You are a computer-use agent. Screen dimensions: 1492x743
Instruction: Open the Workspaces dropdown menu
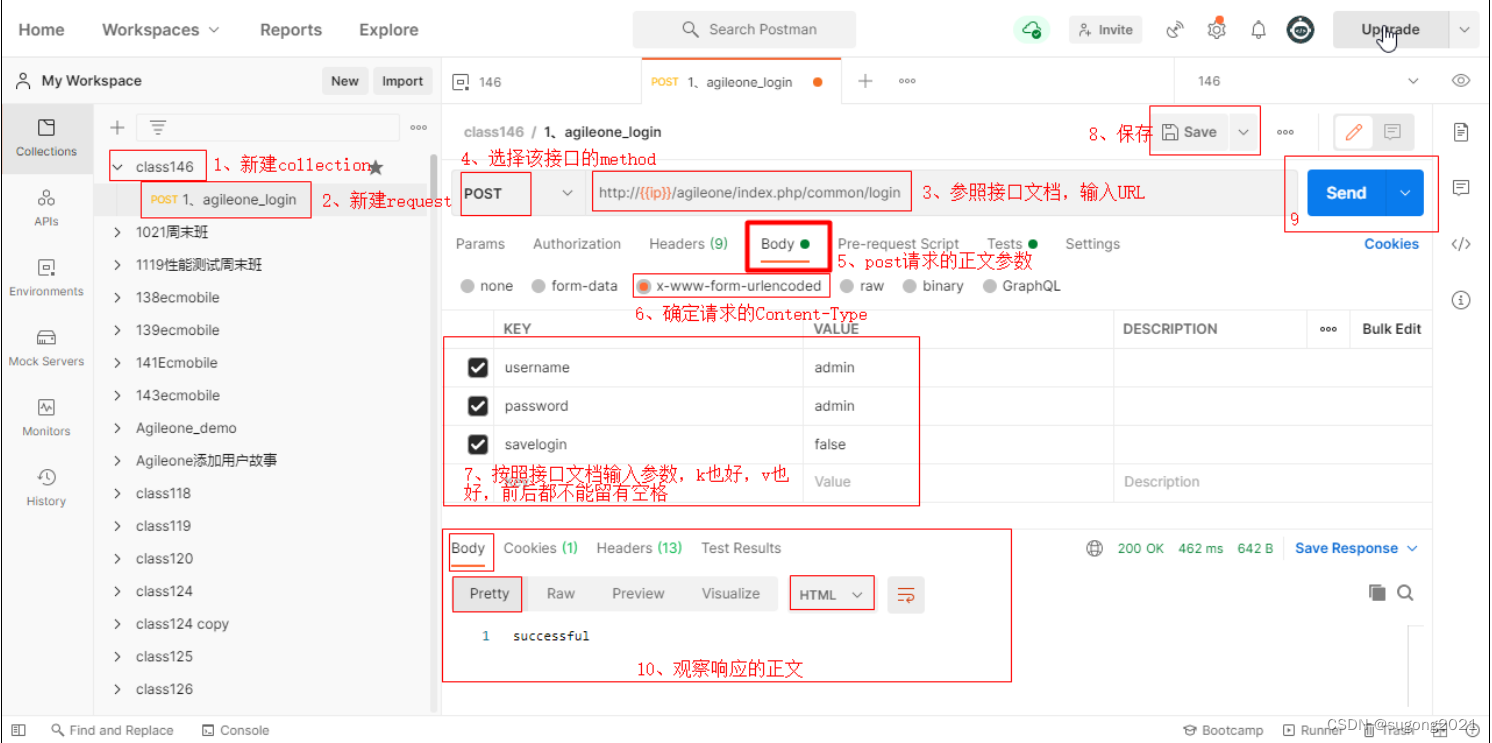tap(160, 30)
